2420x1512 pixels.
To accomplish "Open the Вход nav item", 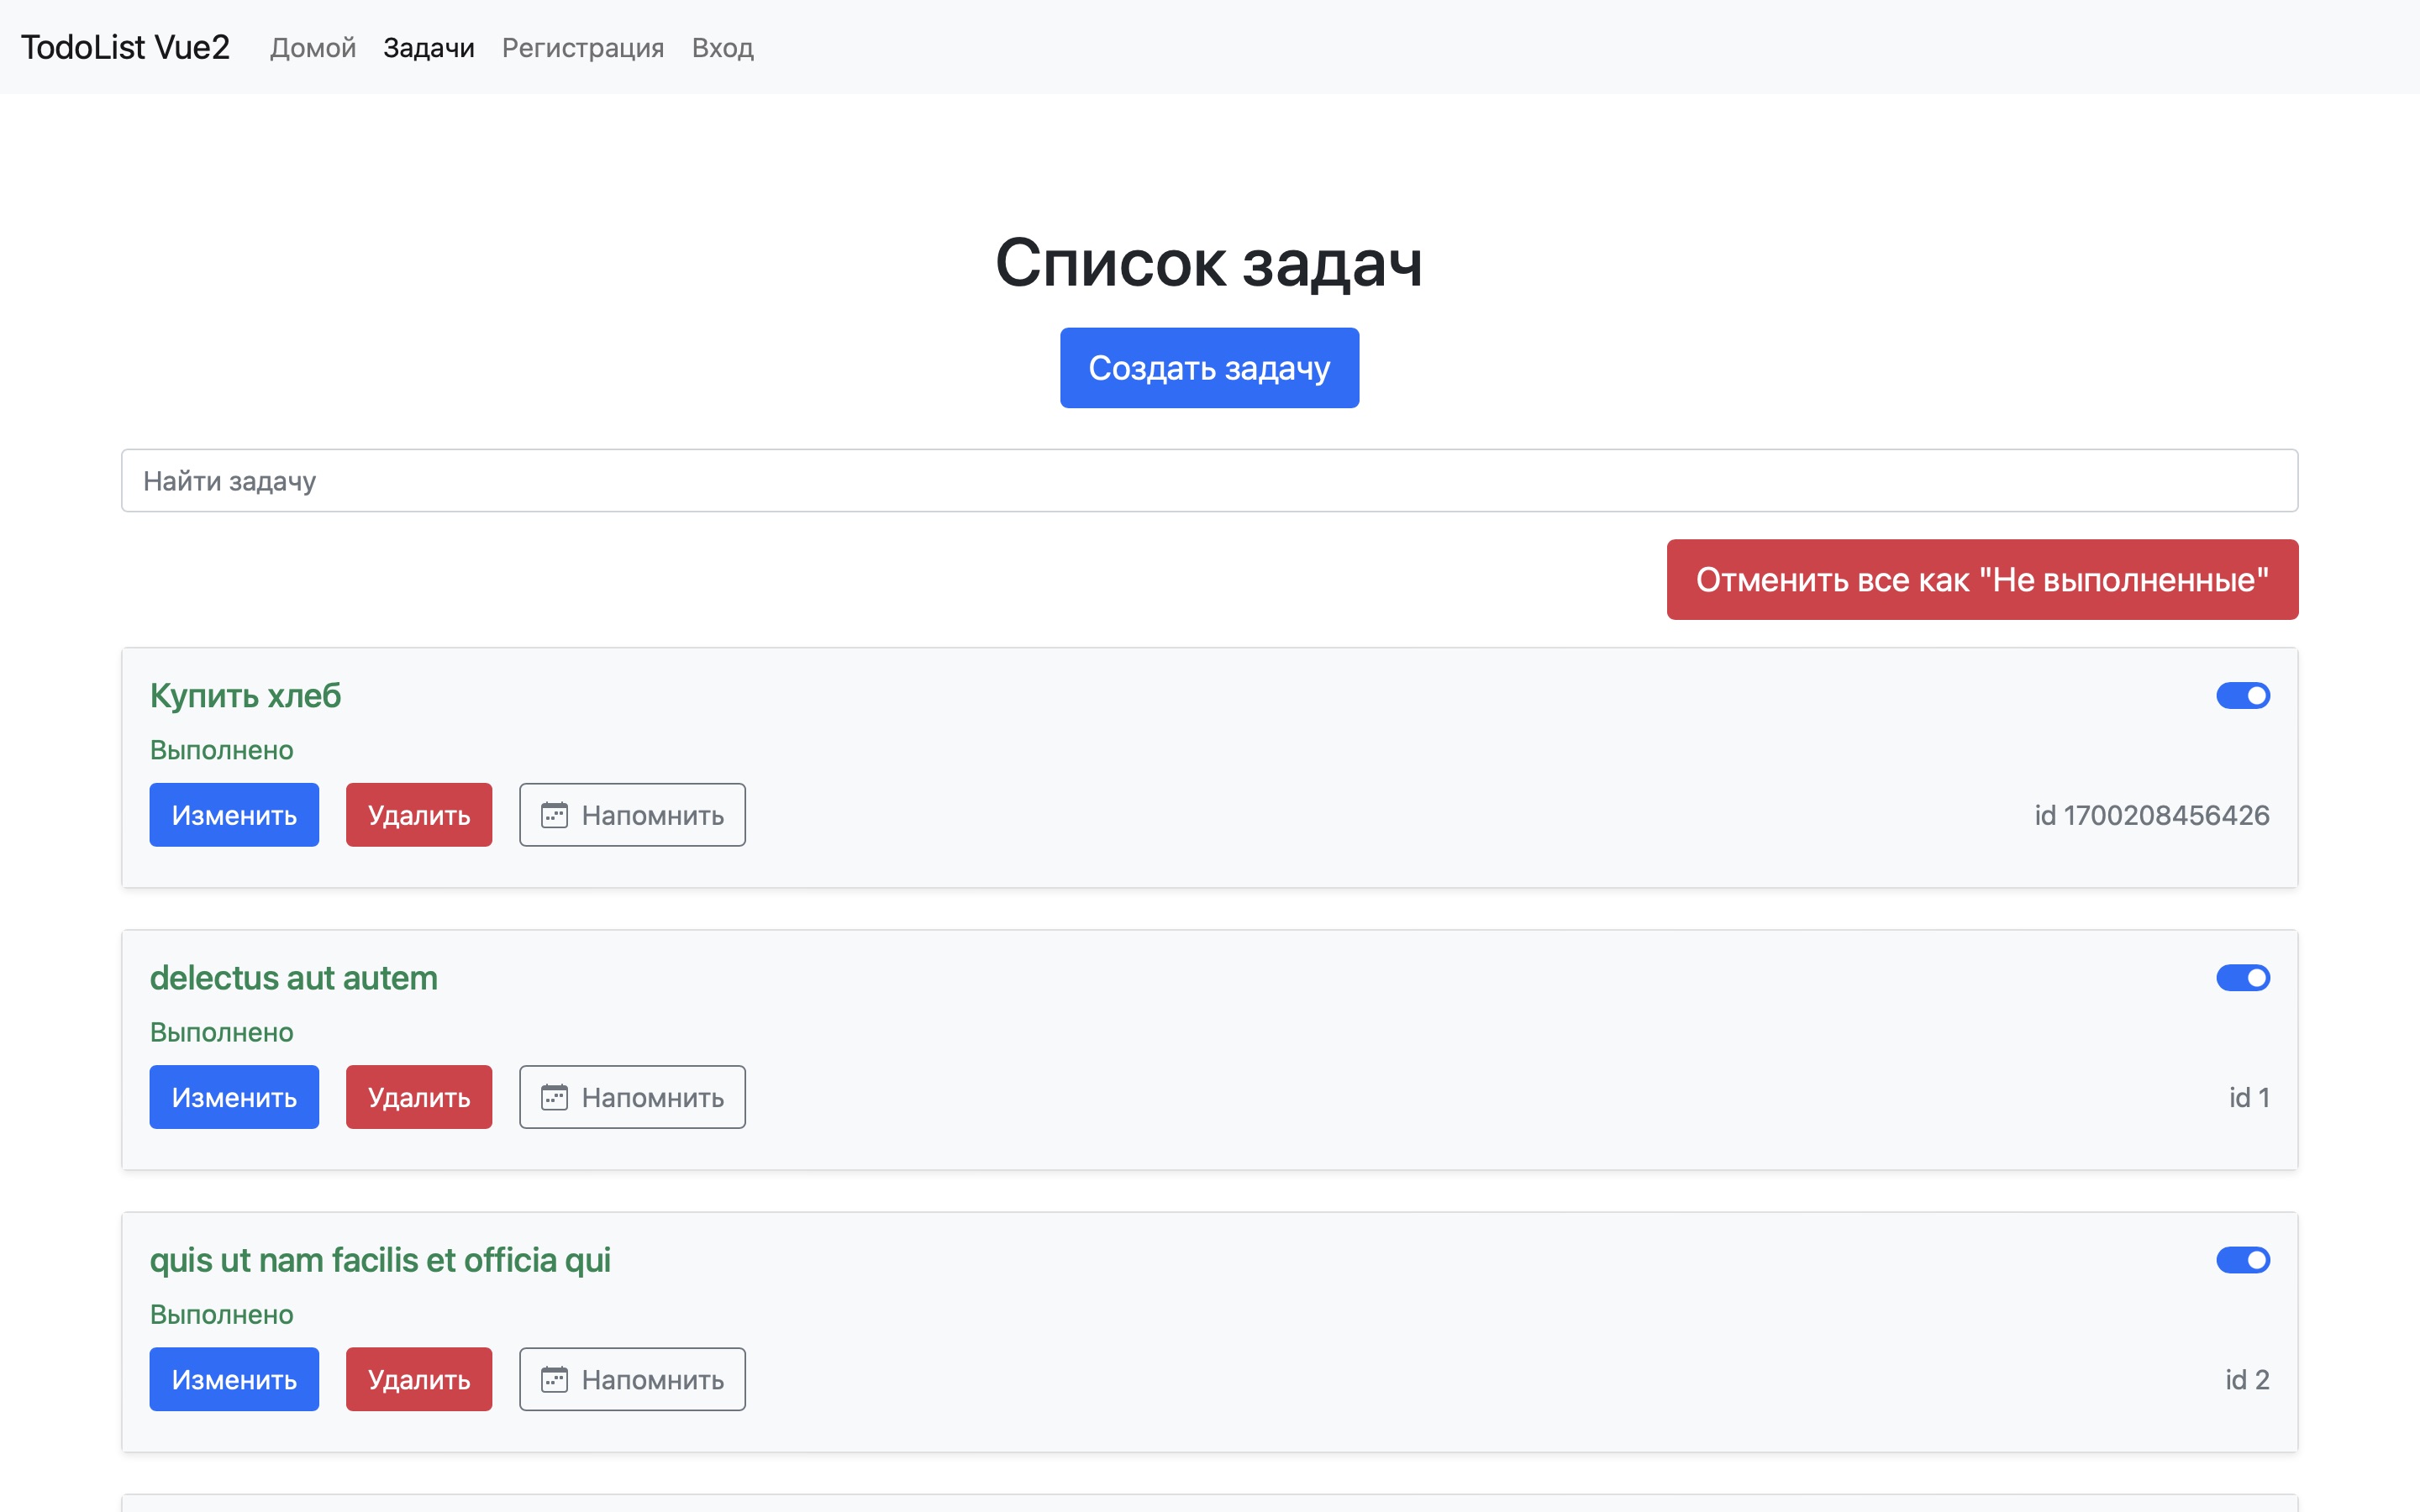I will coord(723,47).
